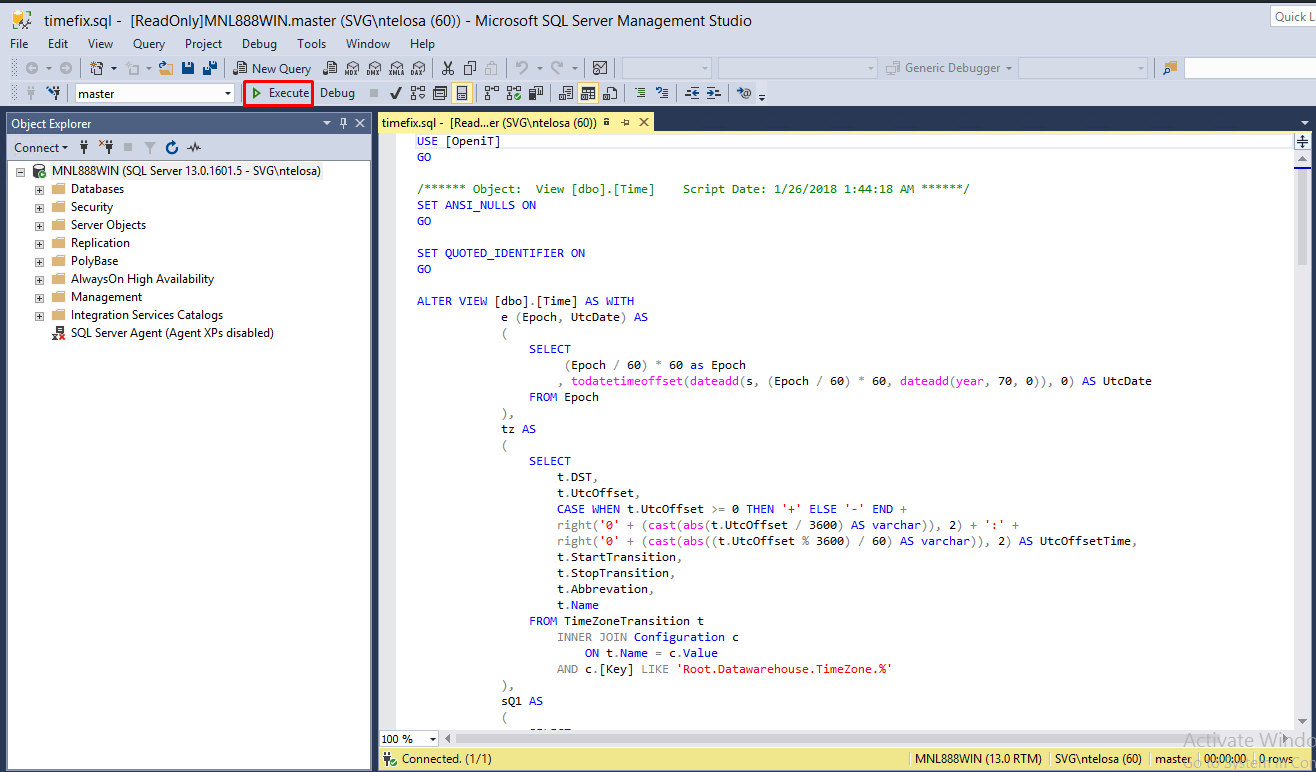Expand the AlwaysOn High Availability node
This screenshot has width=1316, height=772.
click(39, 279)
